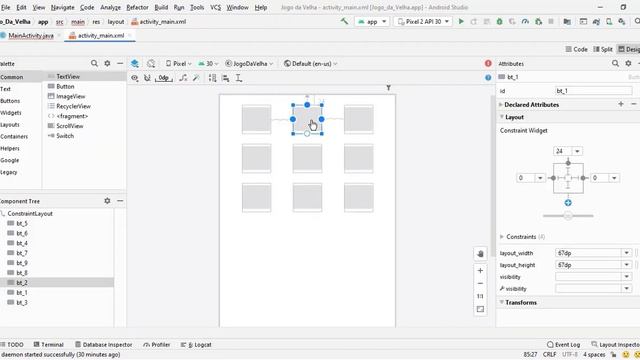Viewport: 640px width, 360px height.
Task: Click the Make Project hammer icon
Action: [x=344, y=21]
